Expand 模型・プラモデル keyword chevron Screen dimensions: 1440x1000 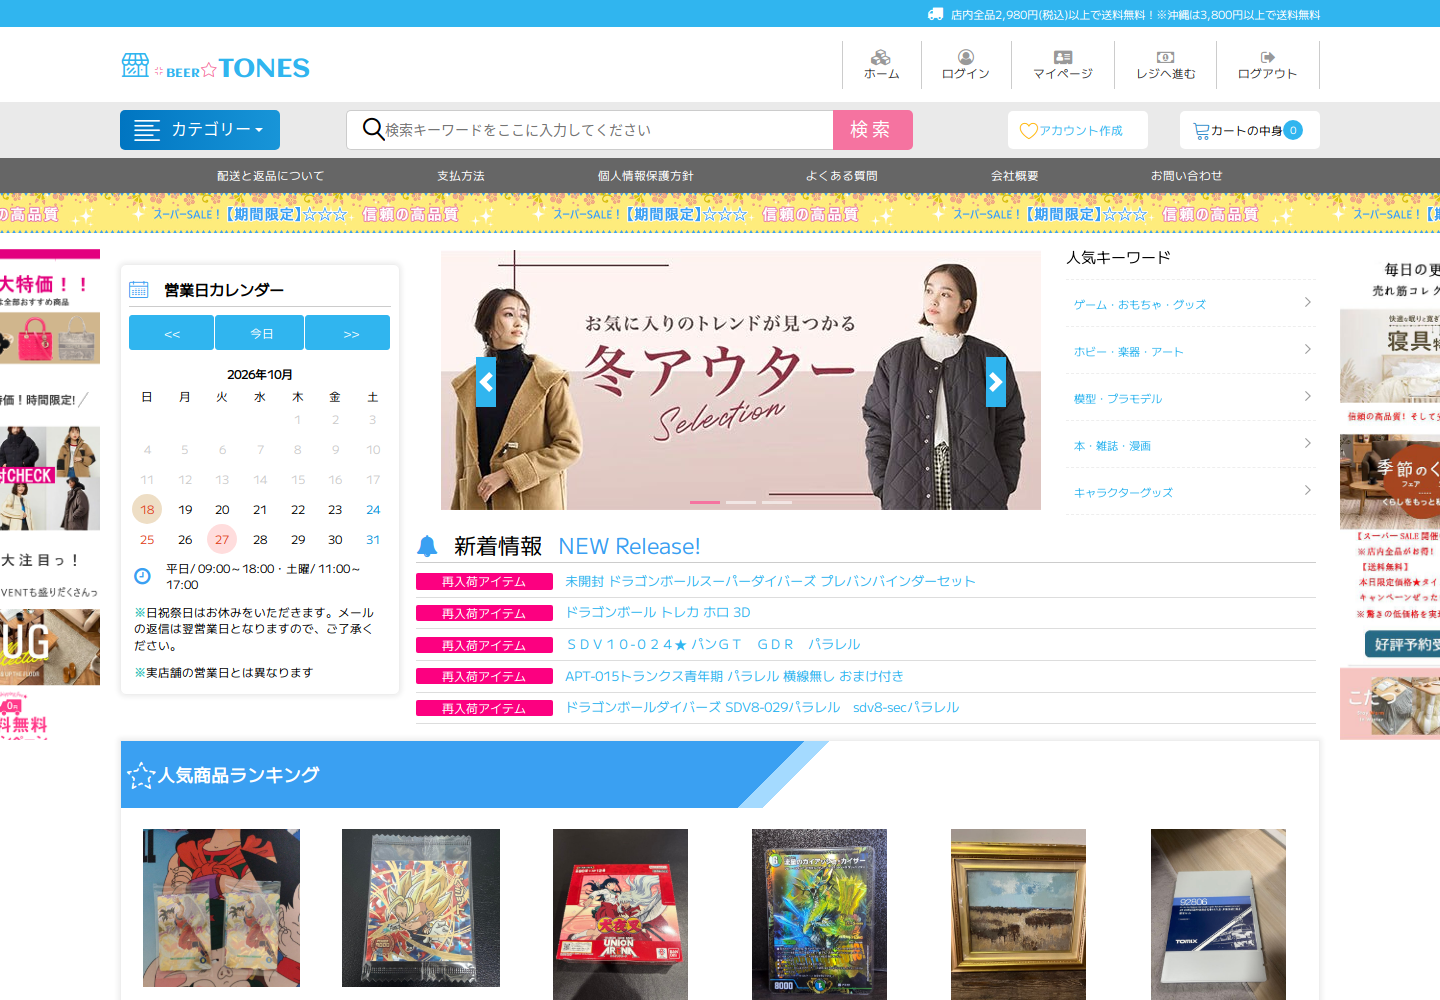click(x=1307, y=396)
